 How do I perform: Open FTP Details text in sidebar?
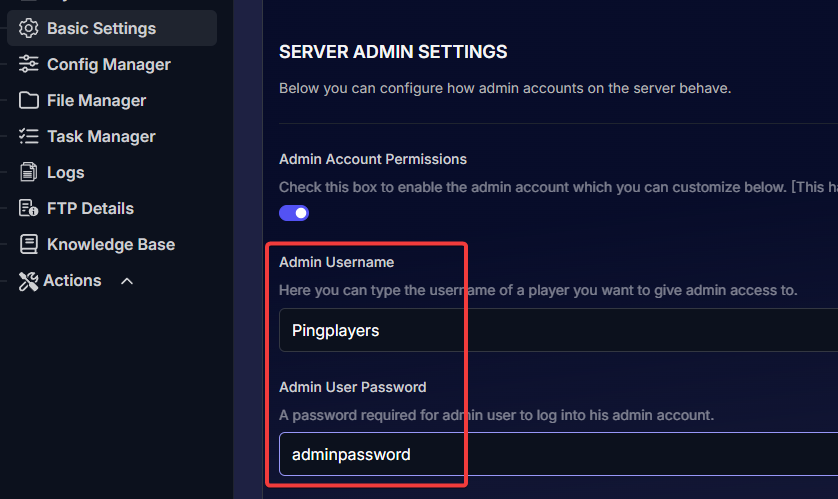click(x=90, y=208)
